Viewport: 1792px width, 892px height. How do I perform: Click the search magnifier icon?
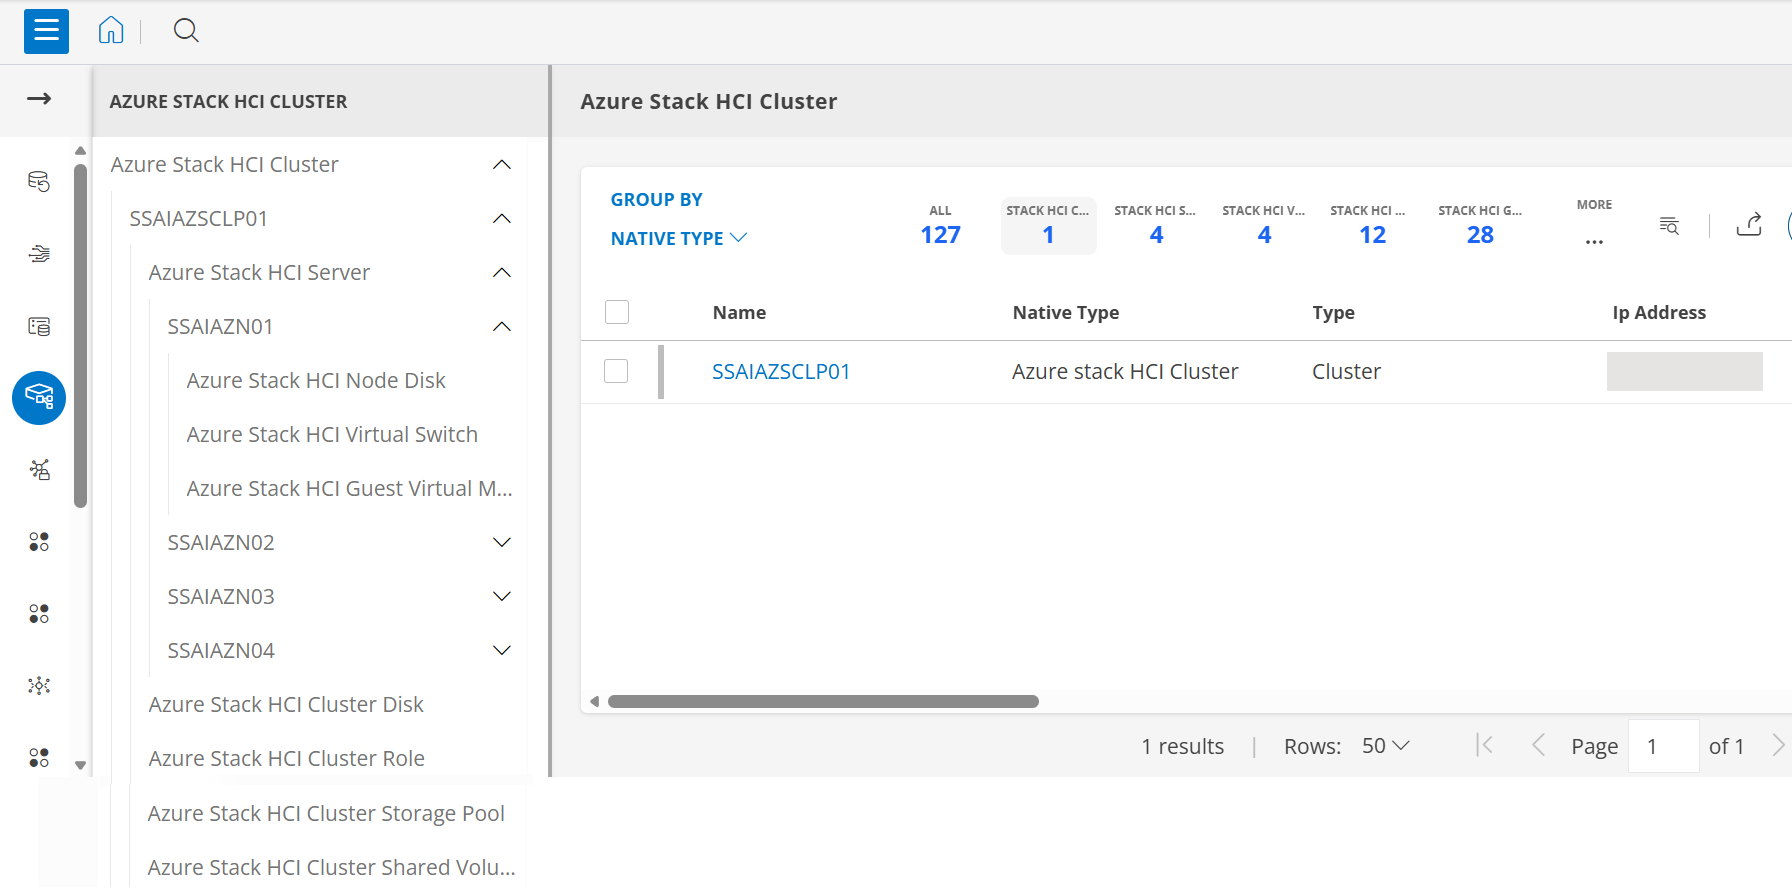click(186, 31)
